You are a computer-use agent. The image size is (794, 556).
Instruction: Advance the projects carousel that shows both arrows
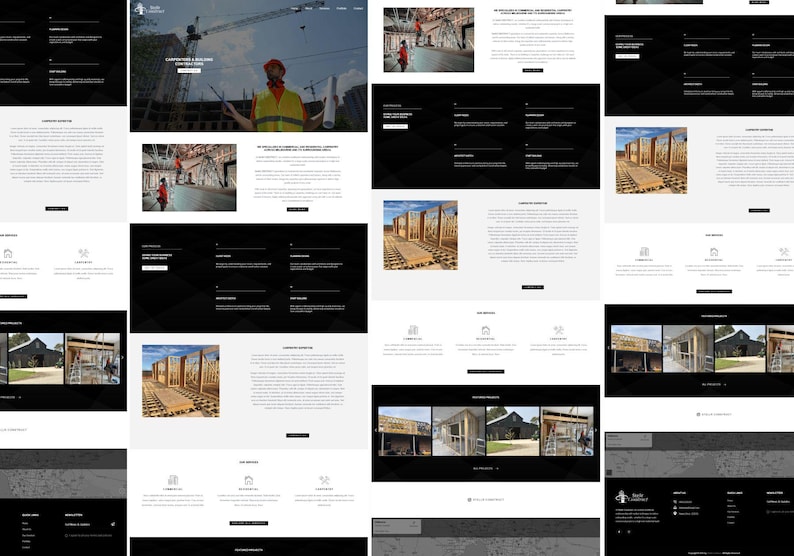pyautogui.click(x=596, y=430)
